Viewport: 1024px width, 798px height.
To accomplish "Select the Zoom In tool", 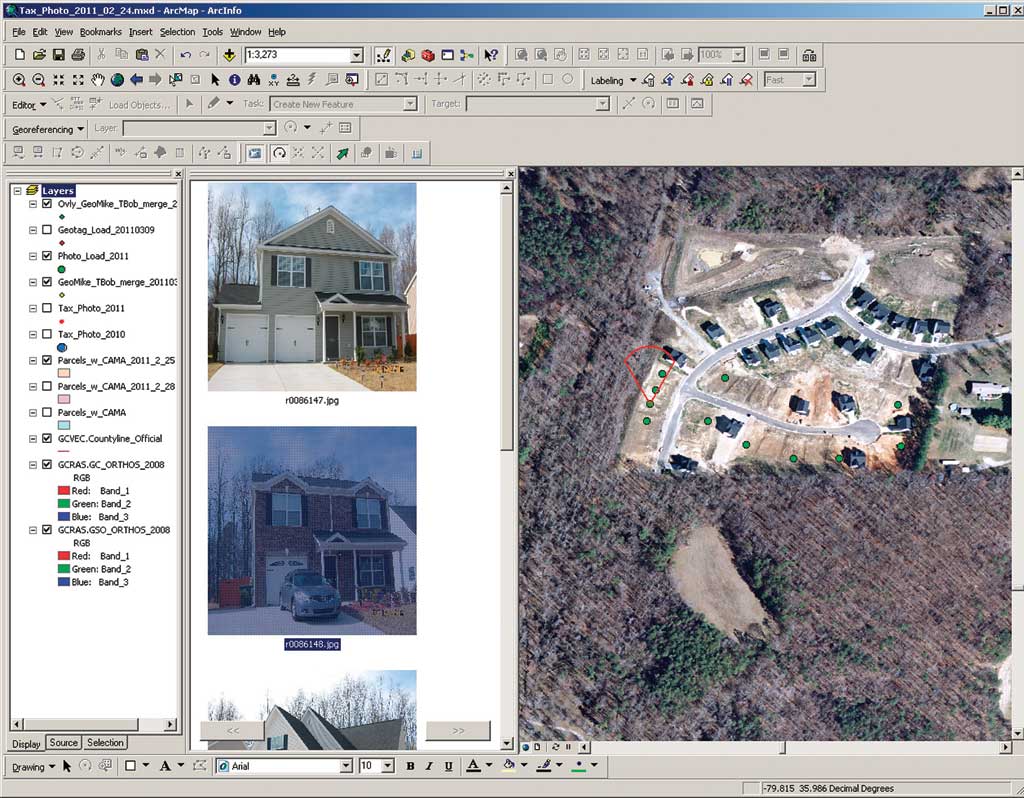I will click(20, 80).
